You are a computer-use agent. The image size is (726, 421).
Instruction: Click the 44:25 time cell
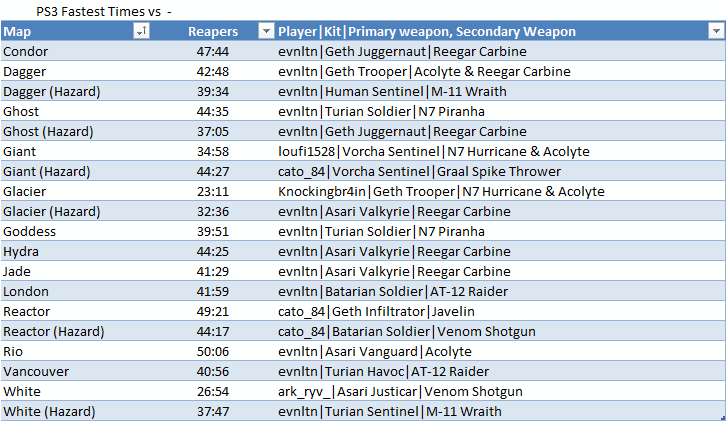213,251
